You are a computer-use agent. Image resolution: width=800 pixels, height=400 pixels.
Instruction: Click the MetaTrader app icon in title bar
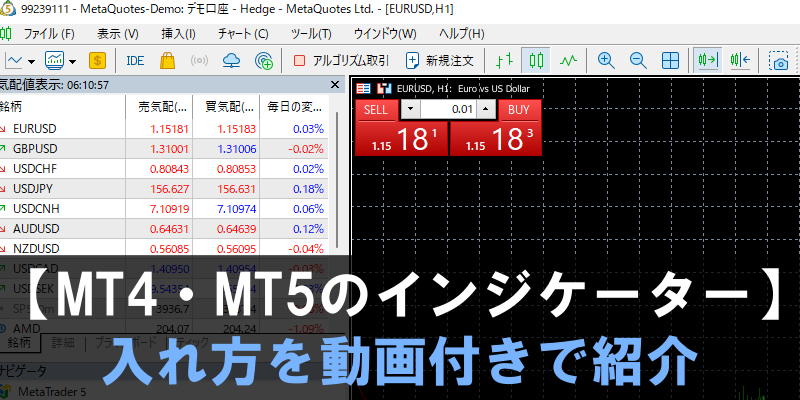pos(7,9)
